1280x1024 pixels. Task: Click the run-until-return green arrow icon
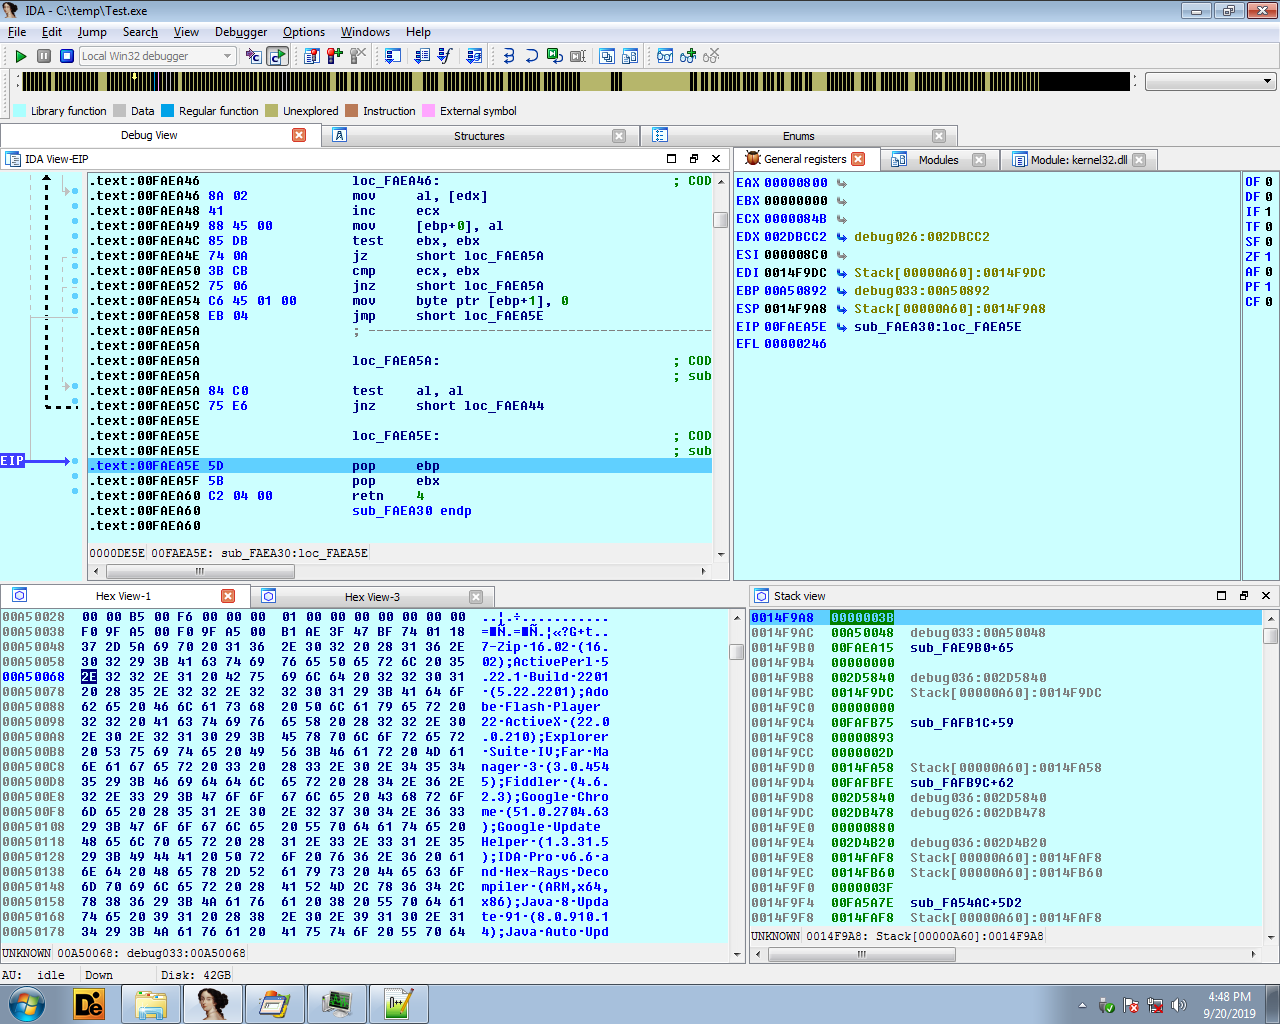pyautogui.click(x=555, y=56)
